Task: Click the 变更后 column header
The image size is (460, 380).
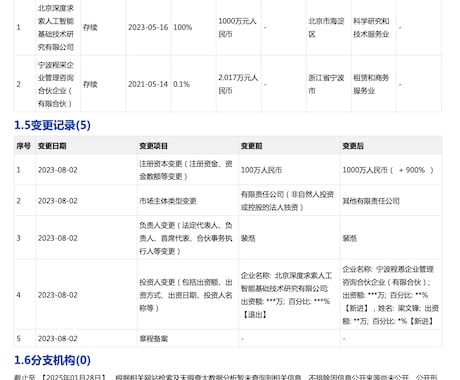Action: point(353,146)
